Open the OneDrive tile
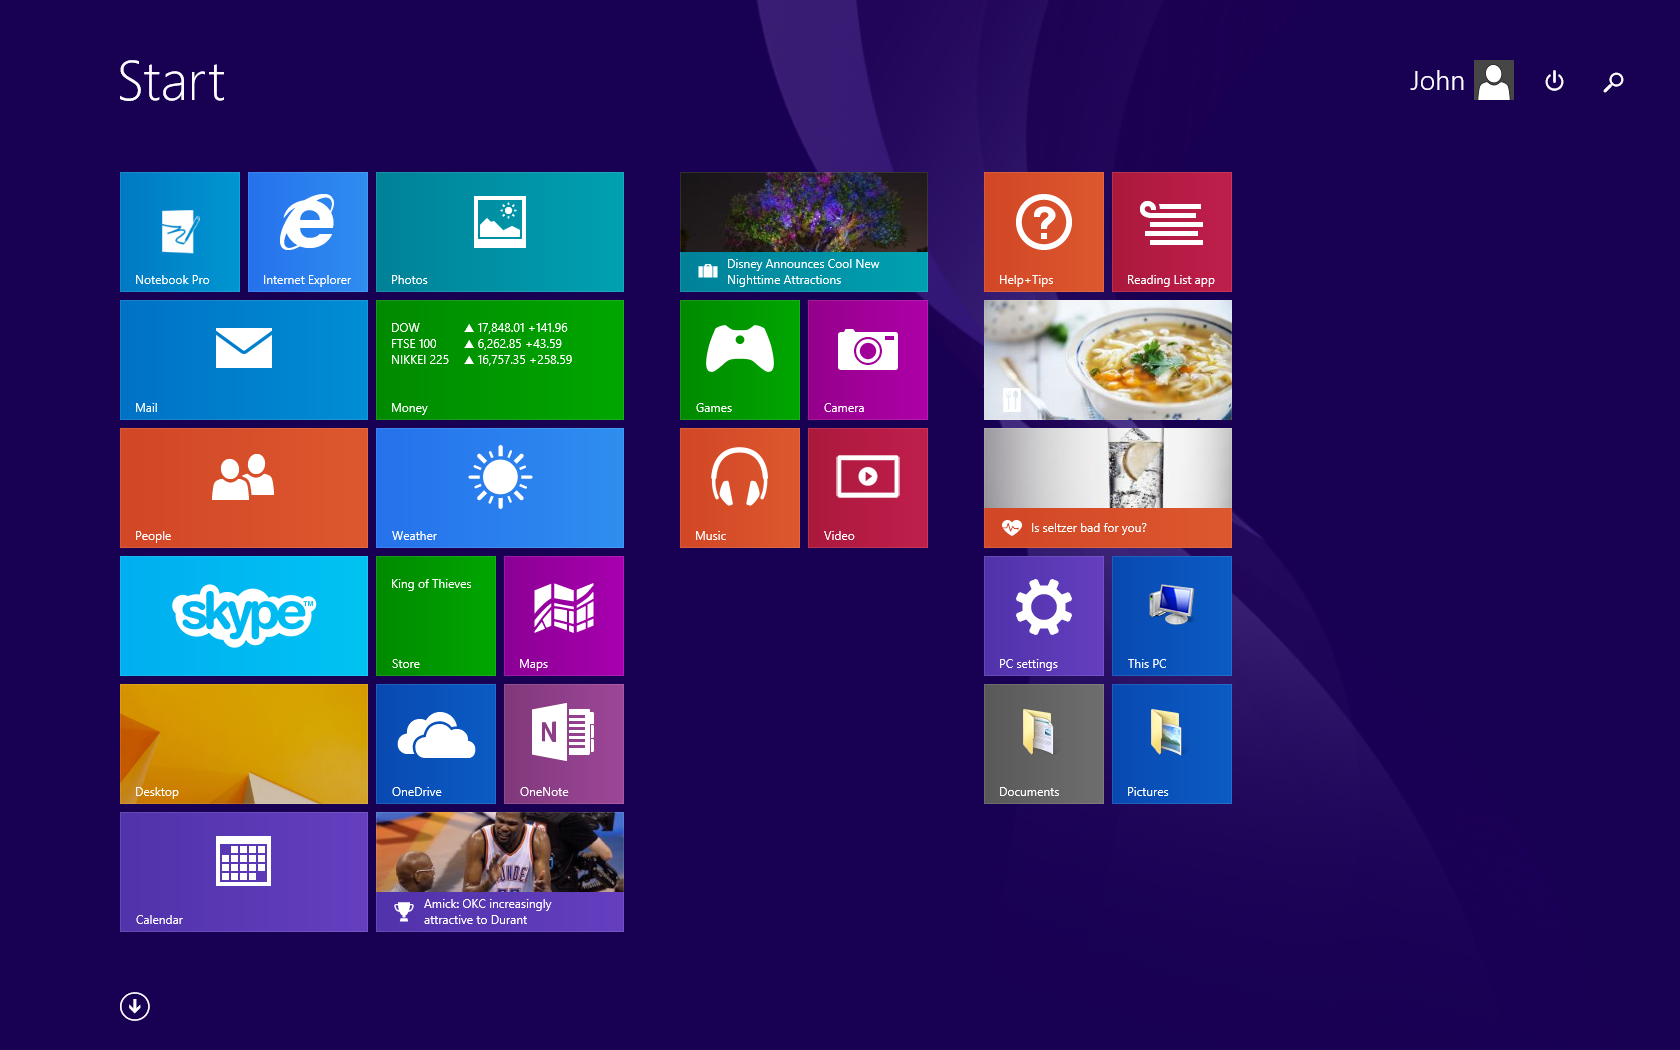1680x1050 pixels. point(436,744)
